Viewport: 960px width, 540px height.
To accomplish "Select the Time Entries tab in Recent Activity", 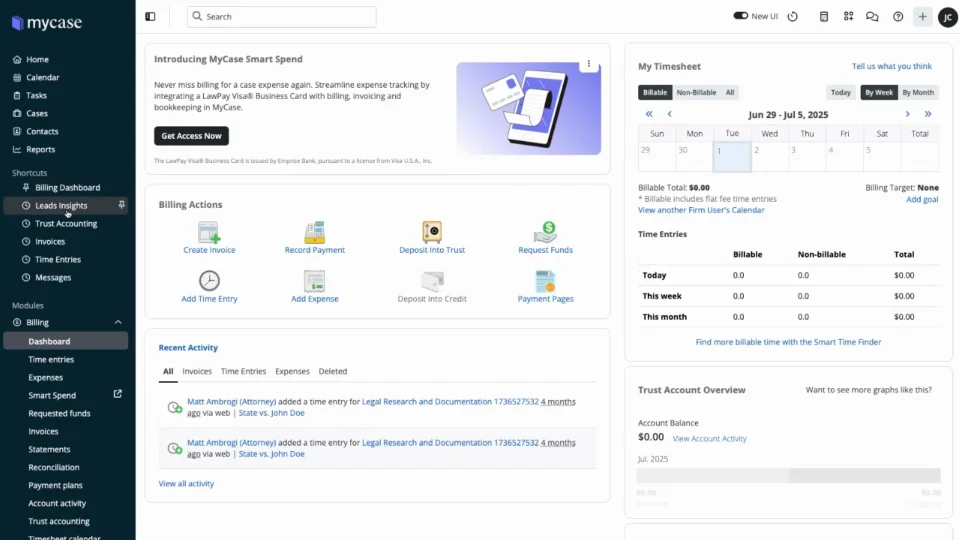I will click(x=243, y=371).
